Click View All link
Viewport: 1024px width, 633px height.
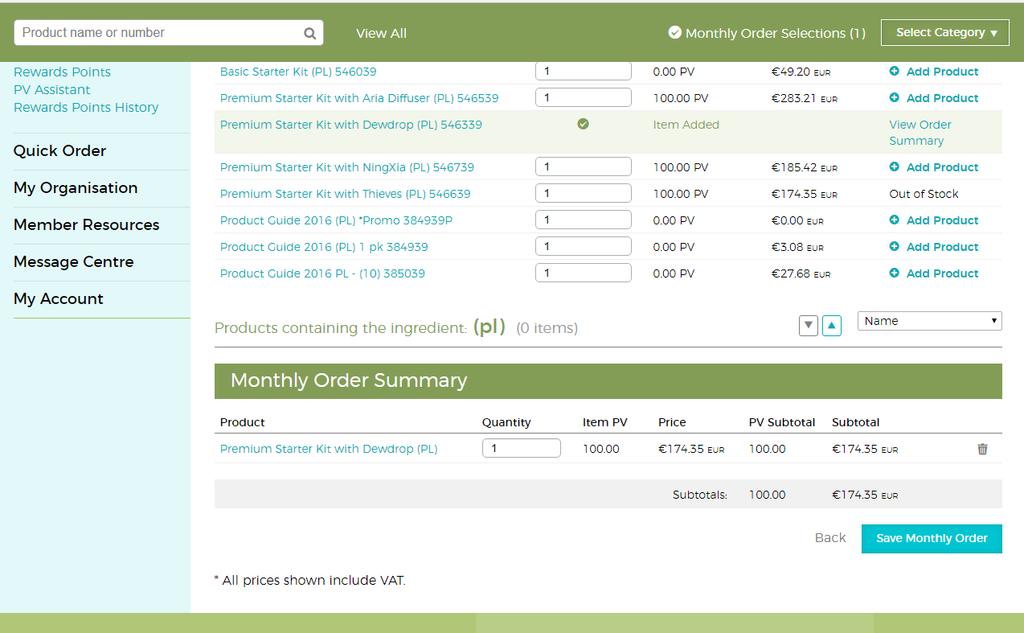381,33
